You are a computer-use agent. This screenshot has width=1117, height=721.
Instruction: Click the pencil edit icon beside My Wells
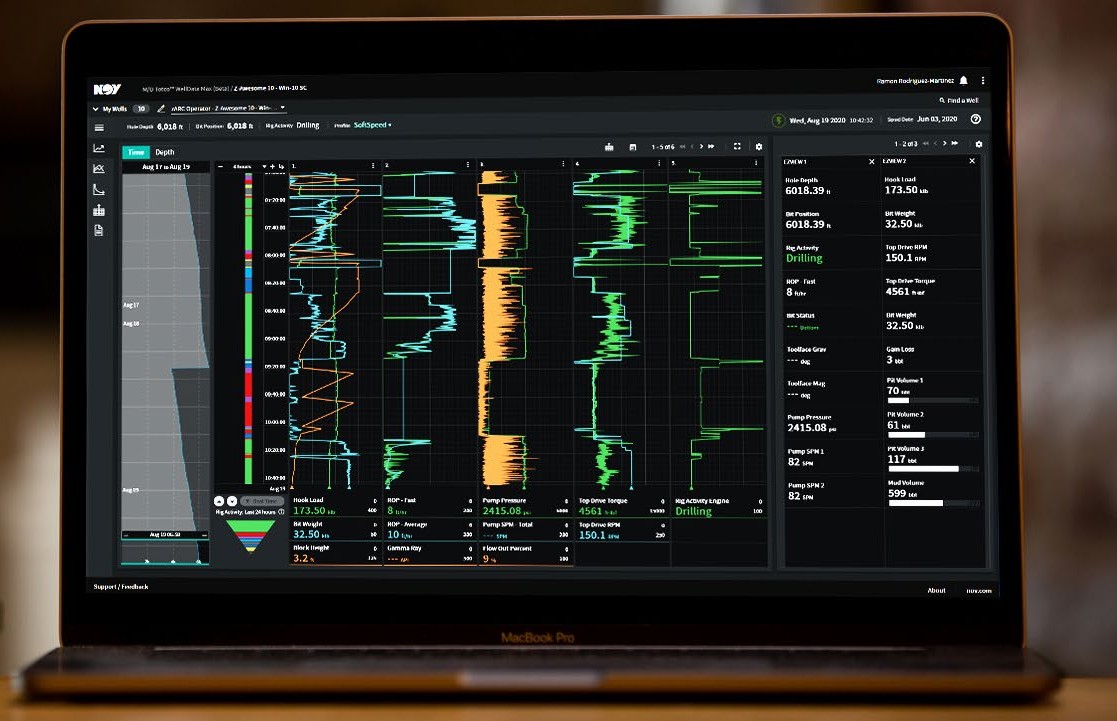pos(161,108)
